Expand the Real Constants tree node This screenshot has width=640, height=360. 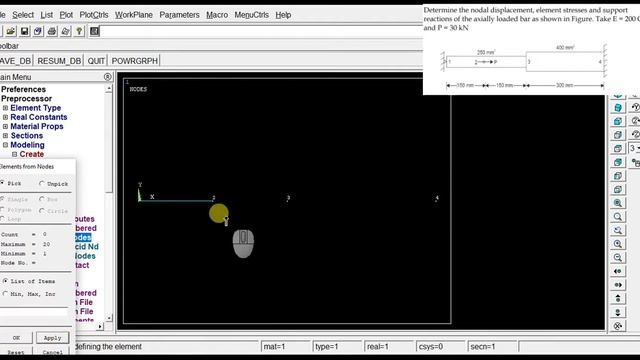click(x=5, y=117)
